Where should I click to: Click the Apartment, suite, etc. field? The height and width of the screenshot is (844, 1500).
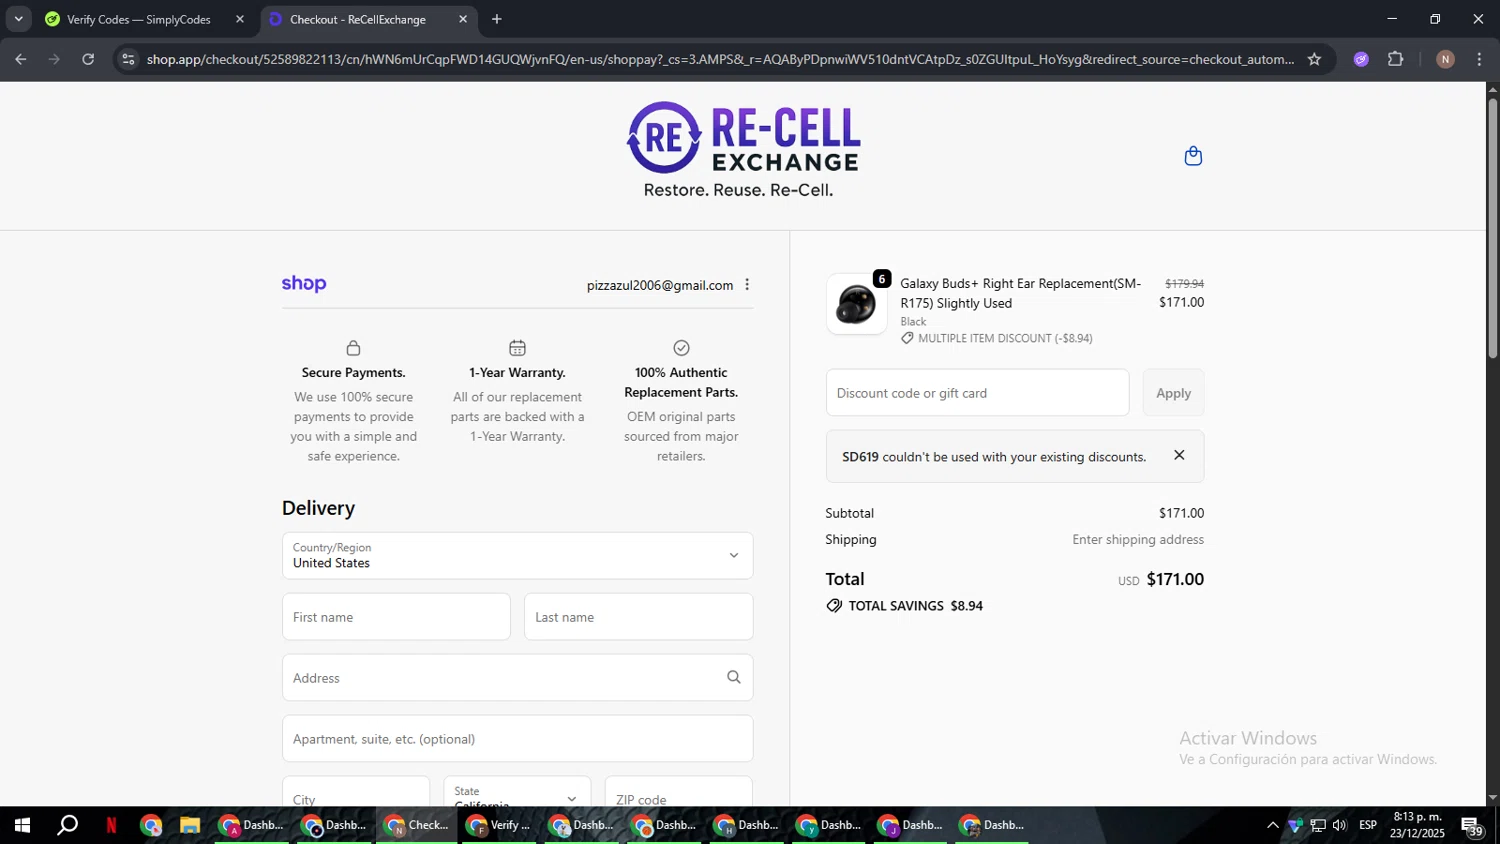(517, 738)
